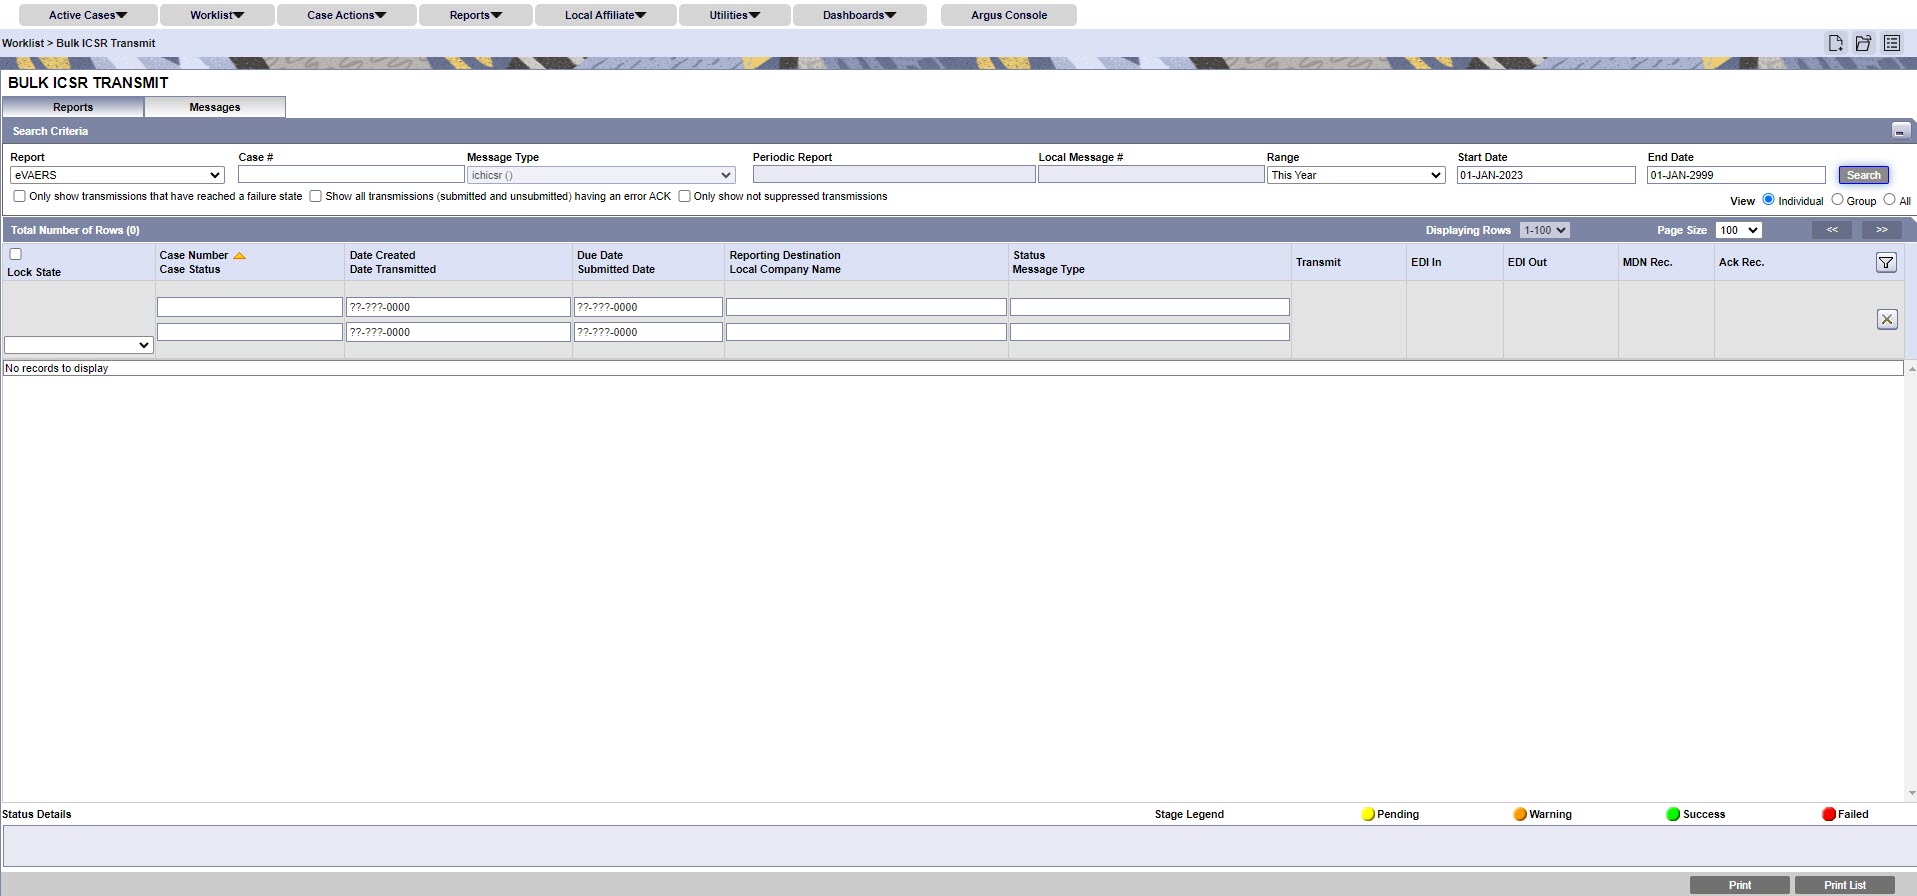Image resolution: width=1917 pixels, height=896 pixels.
Task: Click the Reporting Destination filter input
Action: (x=866, y=307)
